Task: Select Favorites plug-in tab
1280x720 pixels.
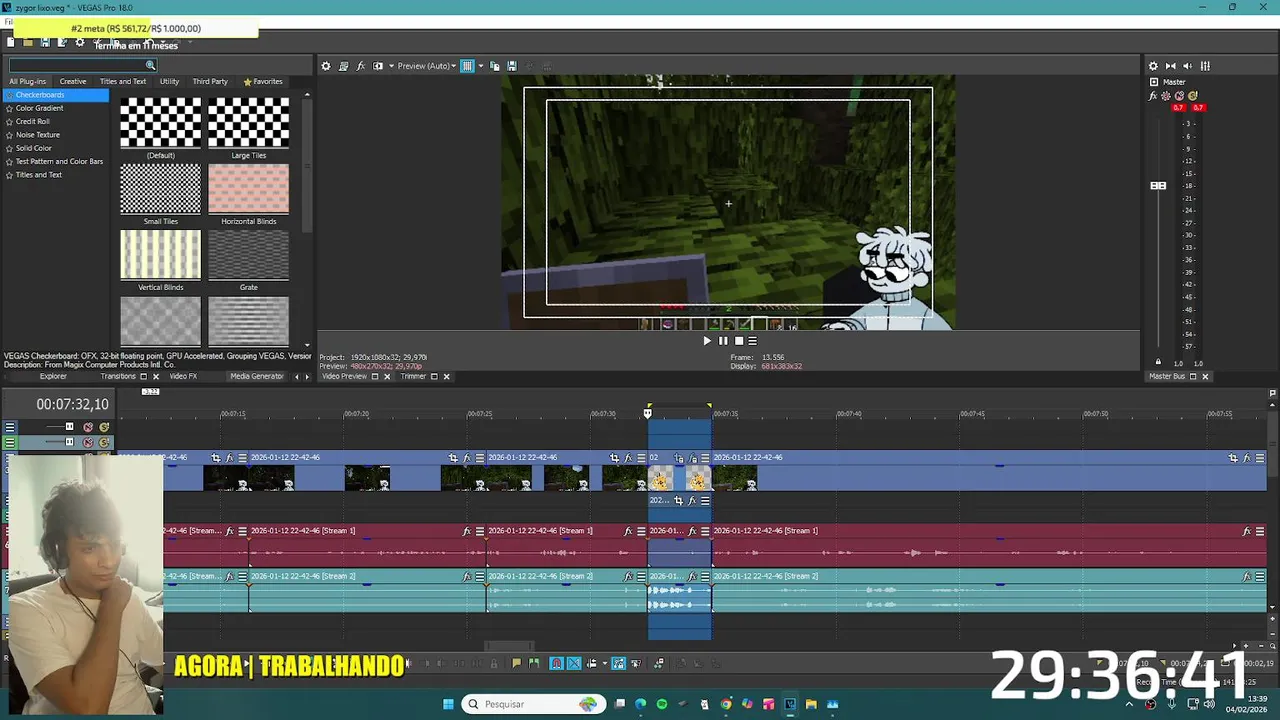Action: (263, 81)
